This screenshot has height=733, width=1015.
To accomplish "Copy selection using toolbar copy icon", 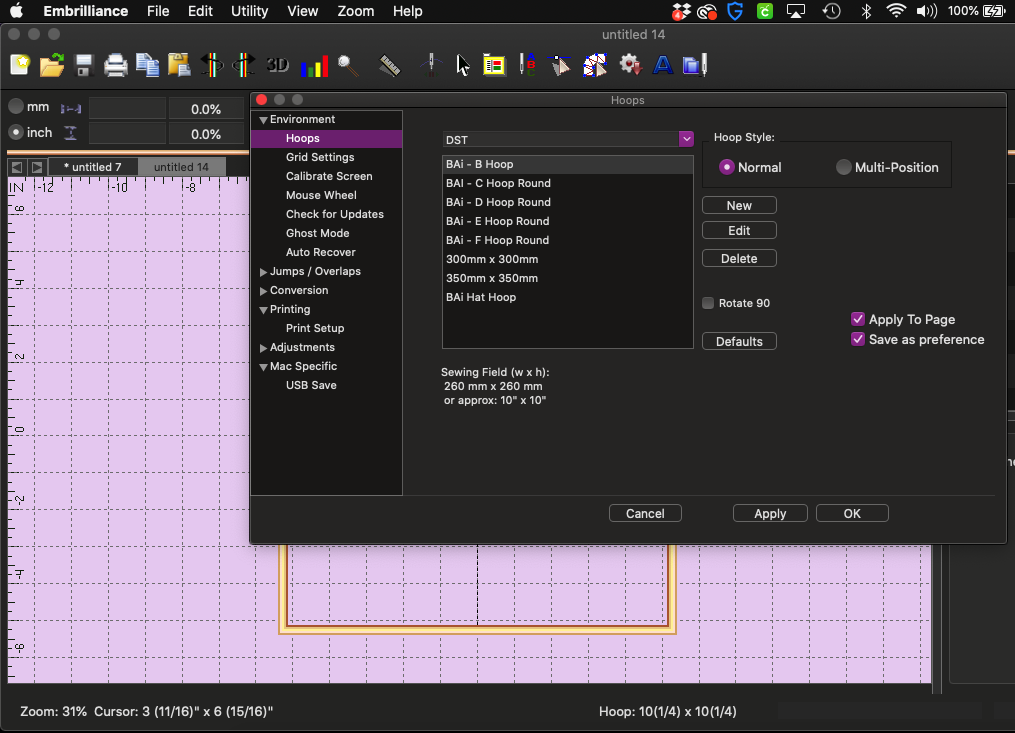I will (x=148, y=65).
